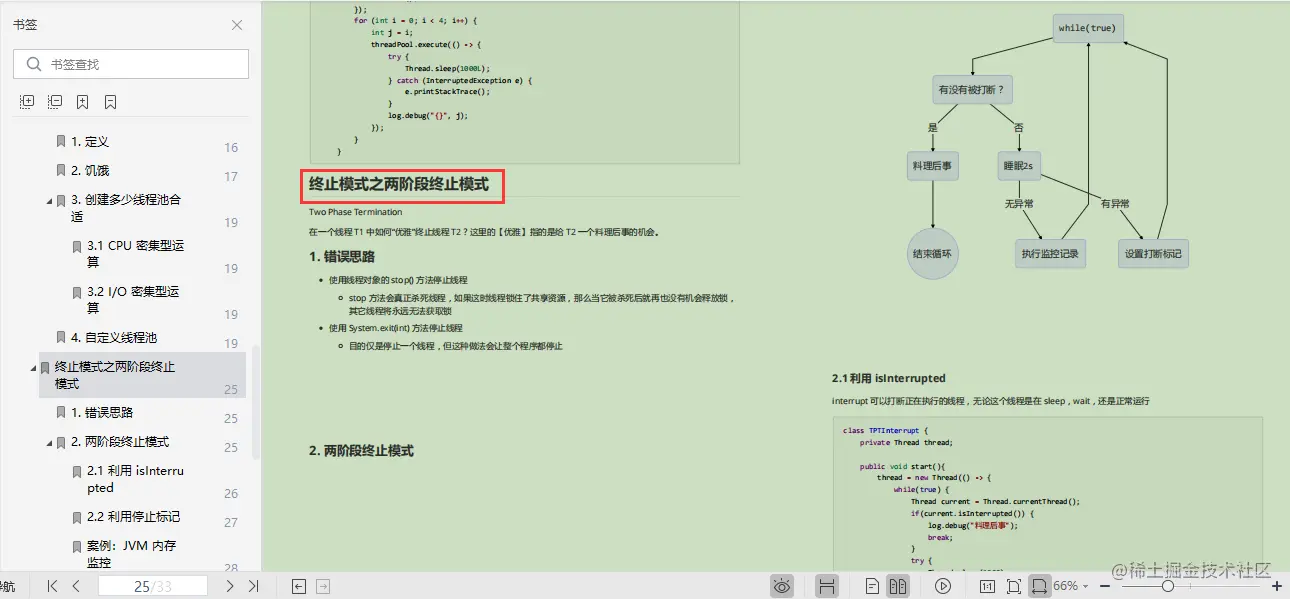Viewport: 1290px width, 599px height.
Task: Toggle eye-protection reading mode
Action: pos(783,585)
